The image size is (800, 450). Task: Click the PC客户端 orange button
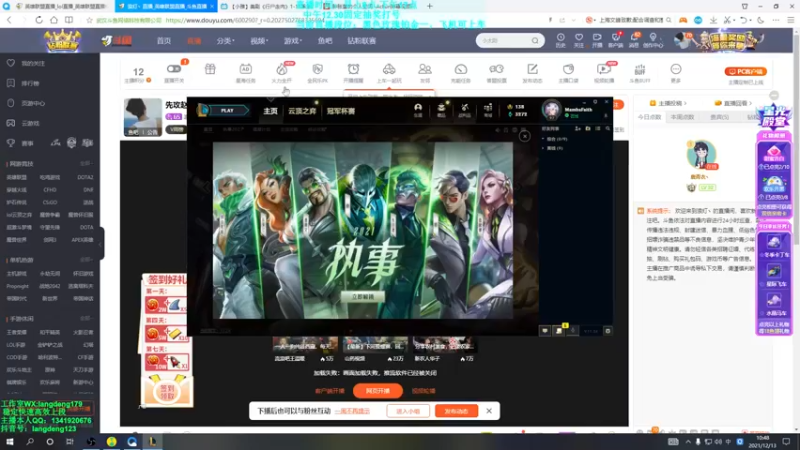tap(745, 71)
